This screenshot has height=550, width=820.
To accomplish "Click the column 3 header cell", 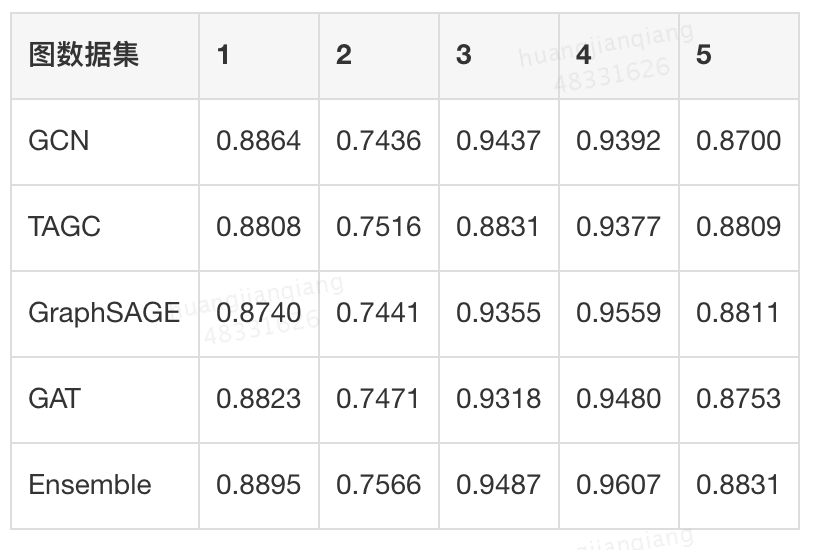I will pyautogui.click(x=463, y=55).
